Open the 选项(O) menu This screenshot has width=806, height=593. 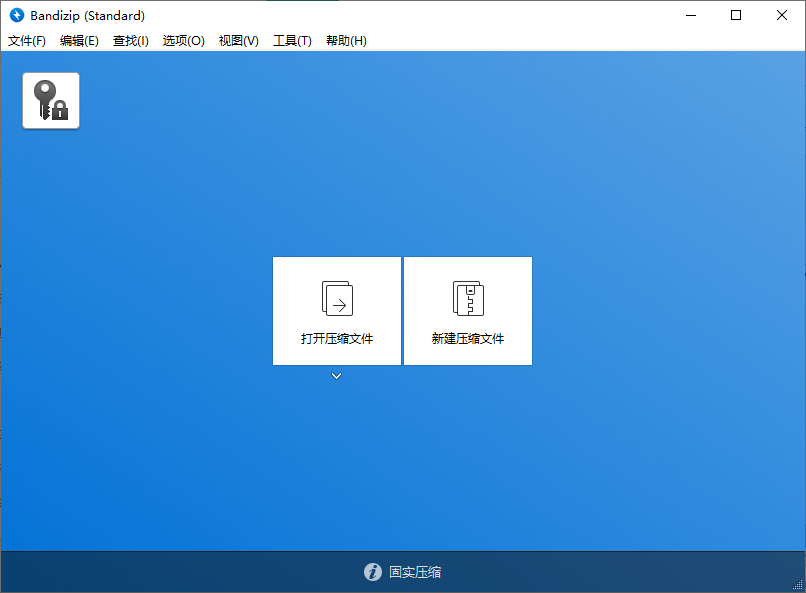tap(183, 41)
